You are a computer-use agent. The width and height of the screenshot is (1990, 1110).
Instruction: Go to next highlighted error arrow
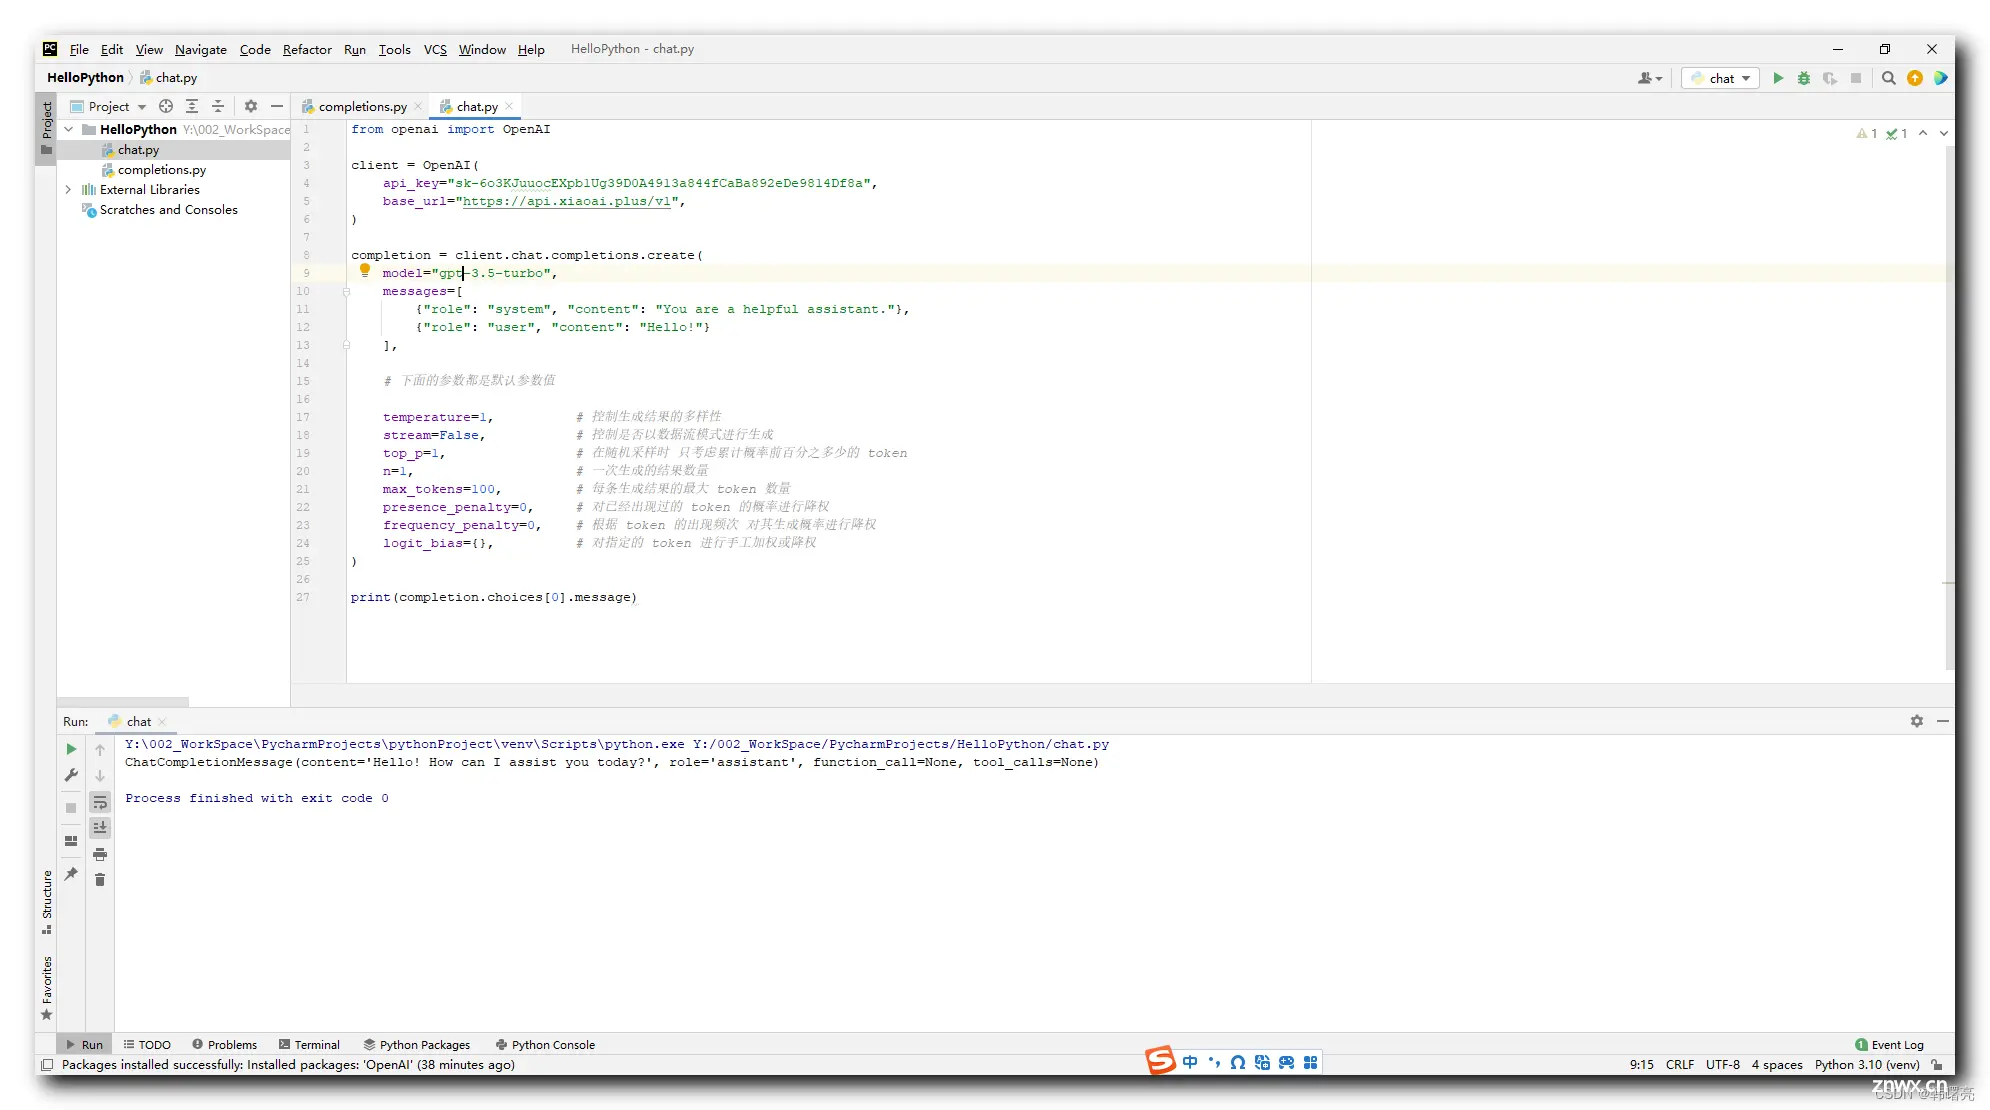point(1943,133)
